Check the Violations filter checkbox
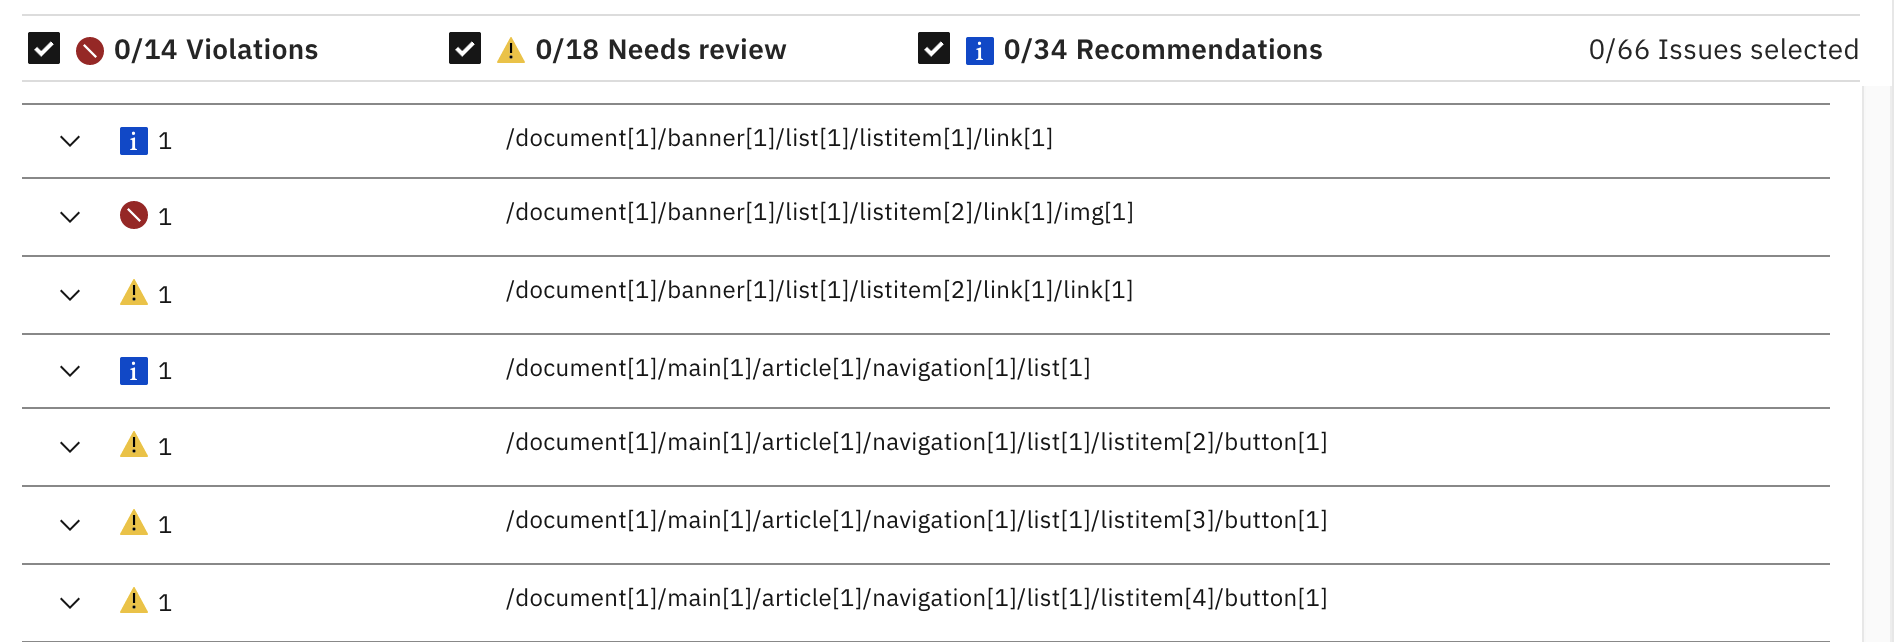 tap(43, 47)
